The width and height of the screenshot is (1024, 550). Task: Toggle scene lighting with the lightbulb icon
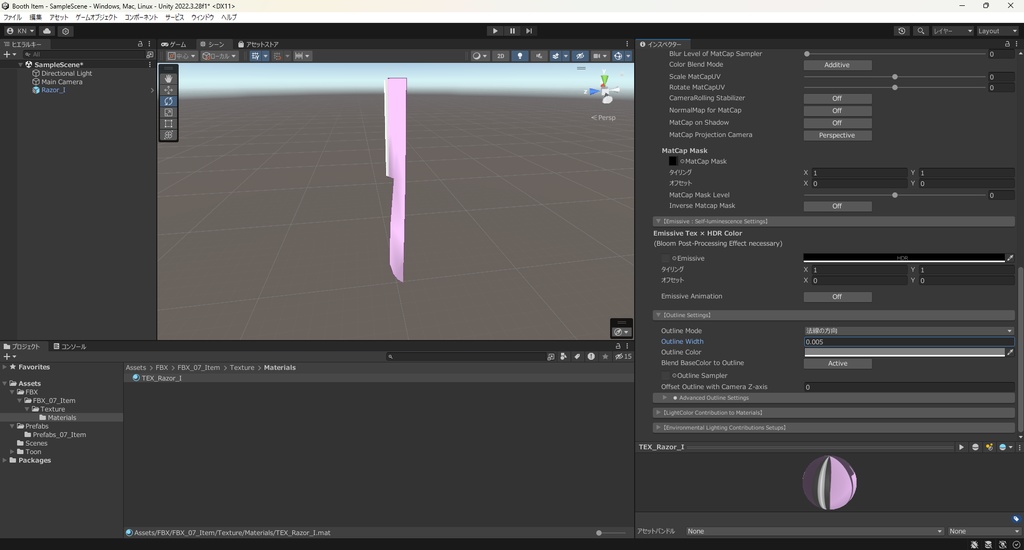520,56
